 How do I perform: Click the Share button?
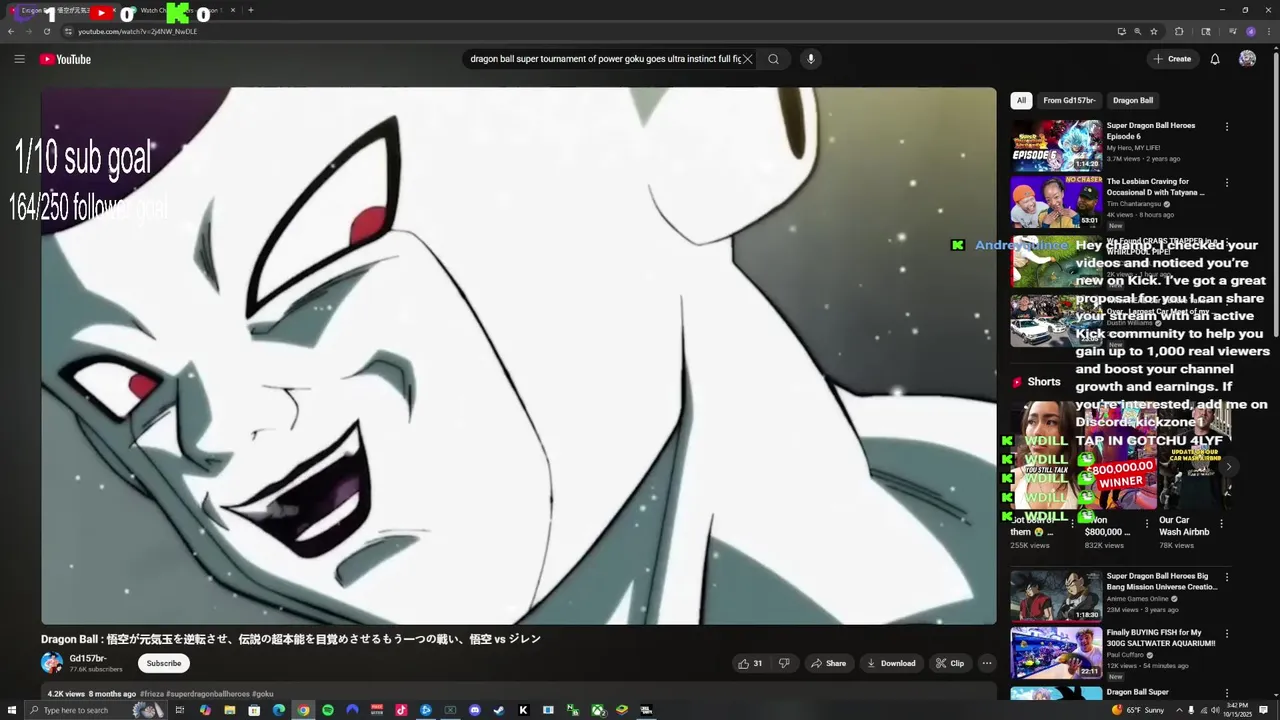pos(828,663)
